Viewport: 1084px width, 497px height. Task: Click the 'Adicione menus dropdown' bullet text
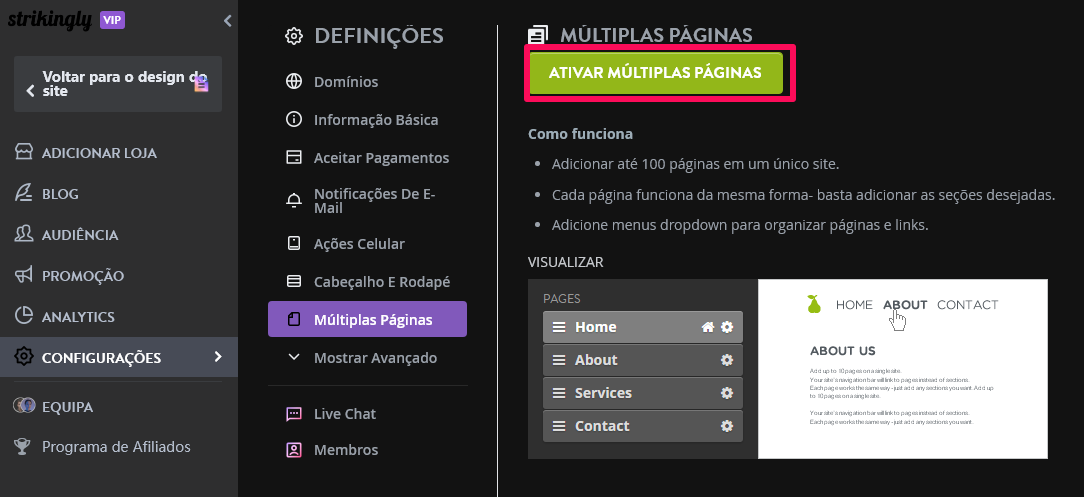click(x=740, y=225)
